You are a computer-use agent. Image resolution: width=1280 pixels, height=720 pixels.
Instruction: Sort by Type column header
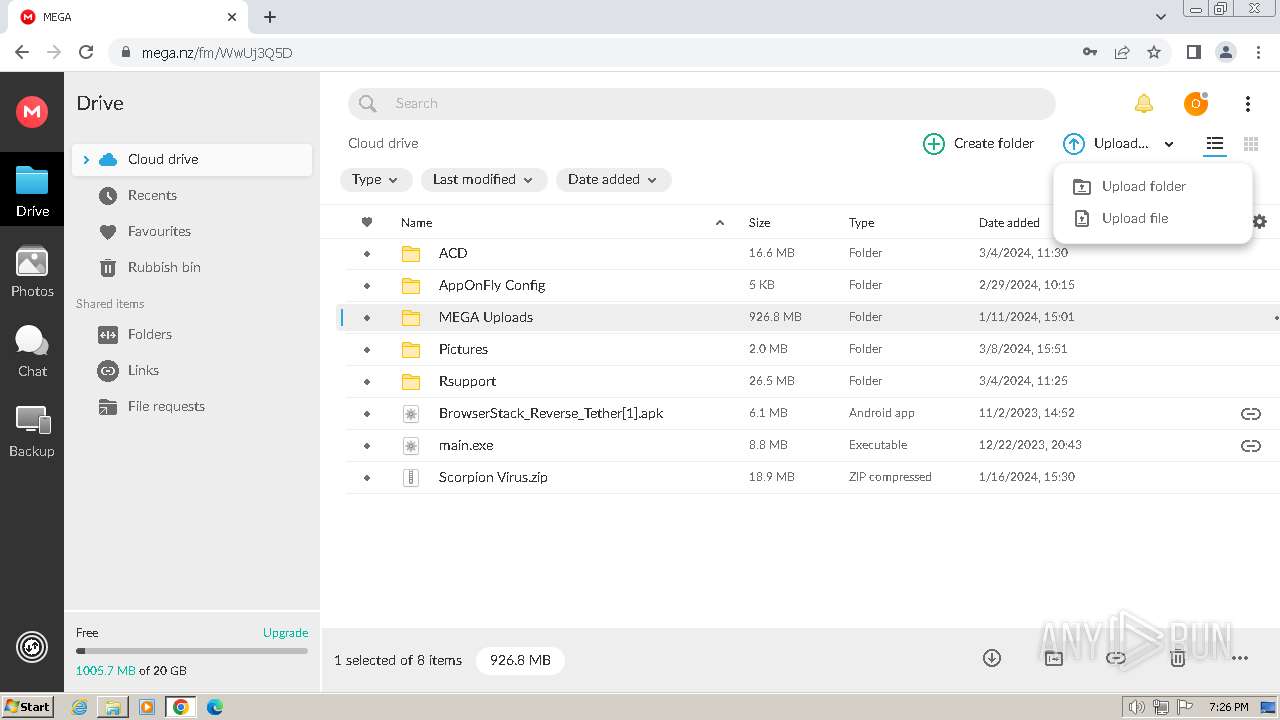[861, 222]
